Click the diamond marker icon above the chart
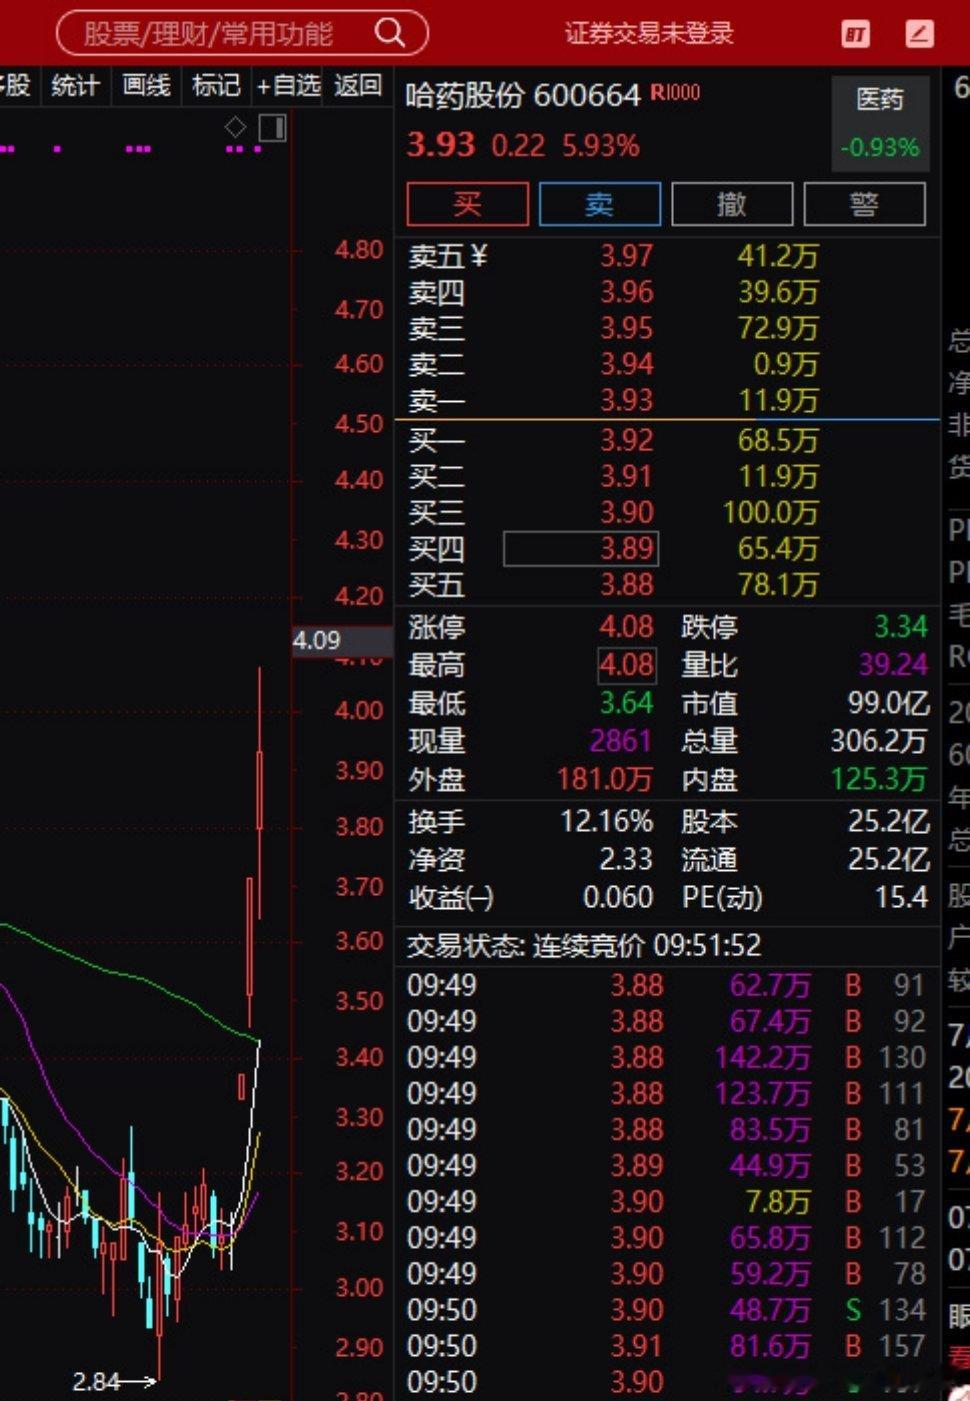 (235, 127)
